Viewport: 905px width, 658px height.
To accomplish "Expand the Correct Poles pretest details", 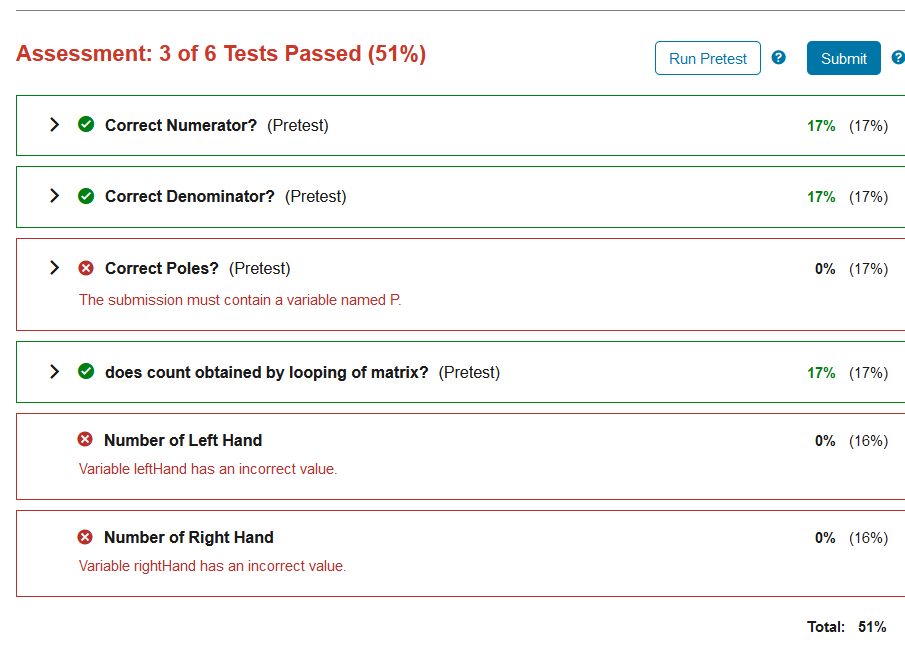I will [x=54, y=267].
